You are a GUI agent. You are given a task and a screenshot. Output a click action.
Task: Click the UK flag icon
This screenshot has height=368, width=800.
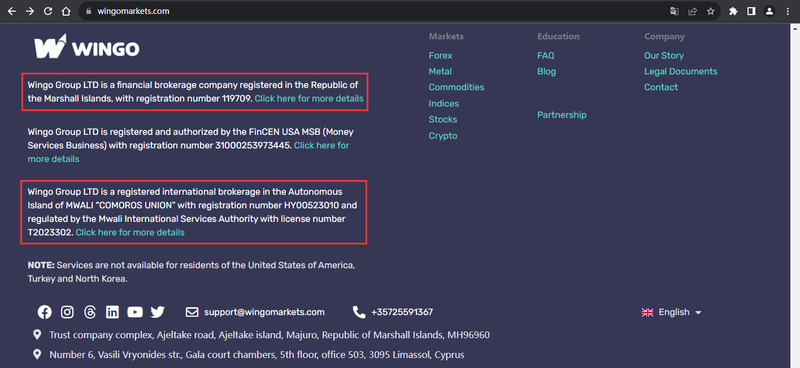[647, 312]
